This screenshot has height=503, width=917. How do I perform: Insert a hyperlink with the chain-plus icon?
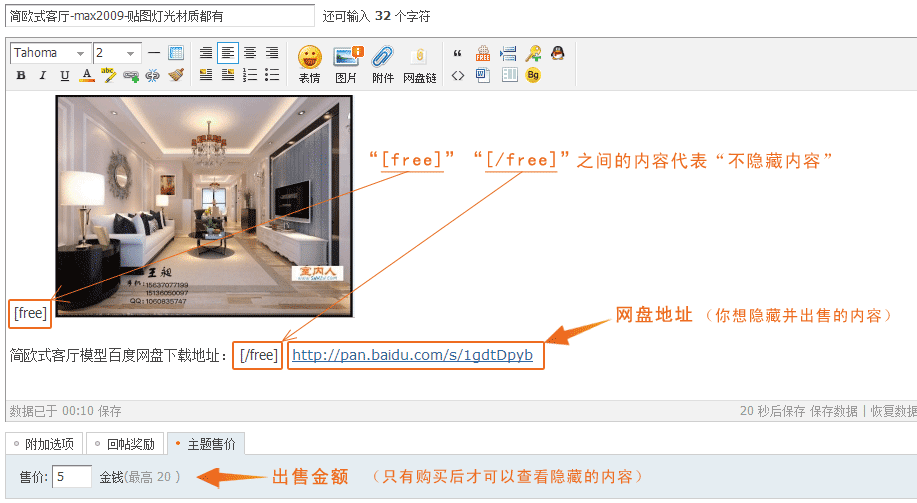point(131,76)
